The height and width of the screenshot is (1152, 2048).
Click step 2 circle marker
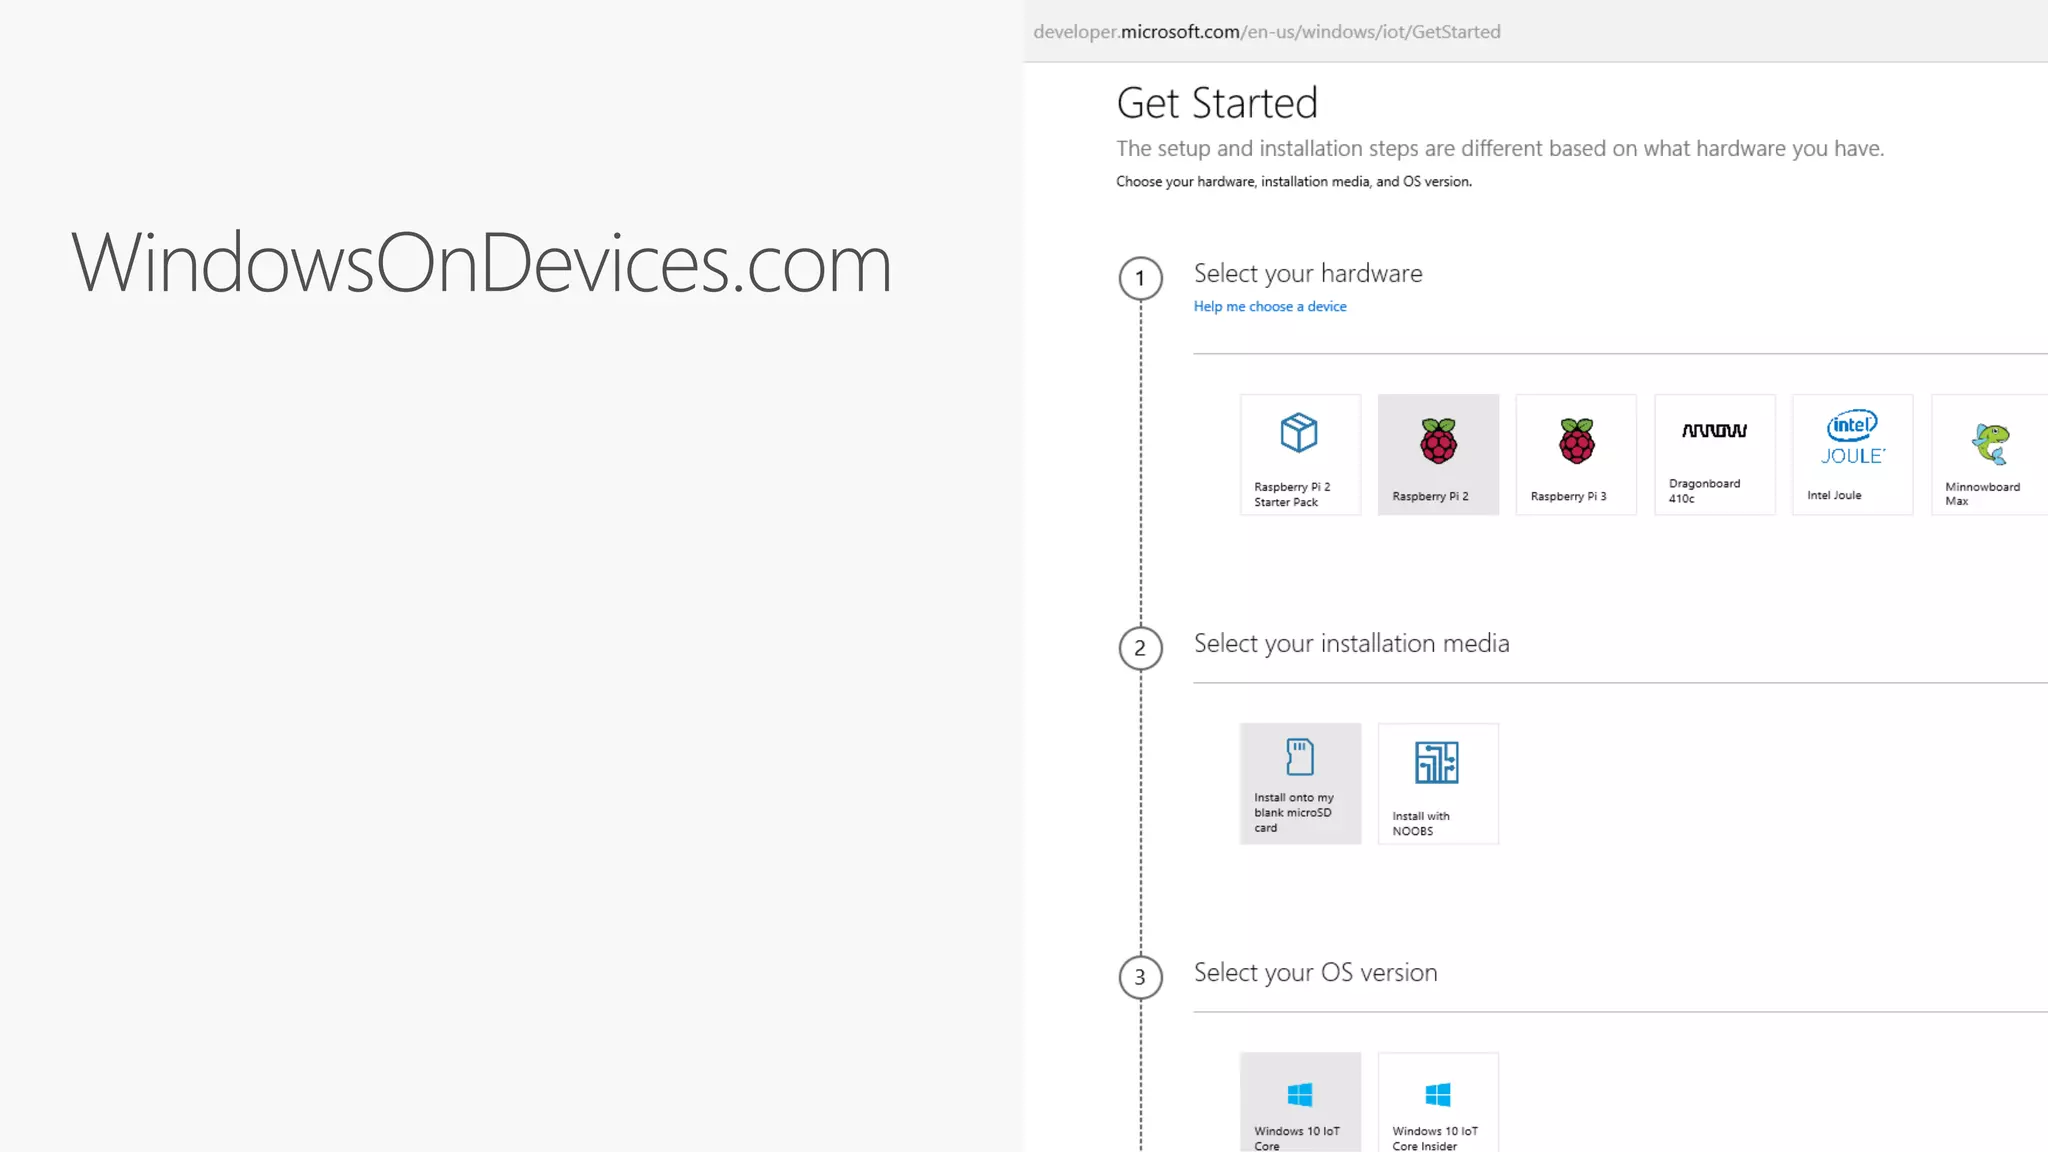click(x=1140, y=648)
